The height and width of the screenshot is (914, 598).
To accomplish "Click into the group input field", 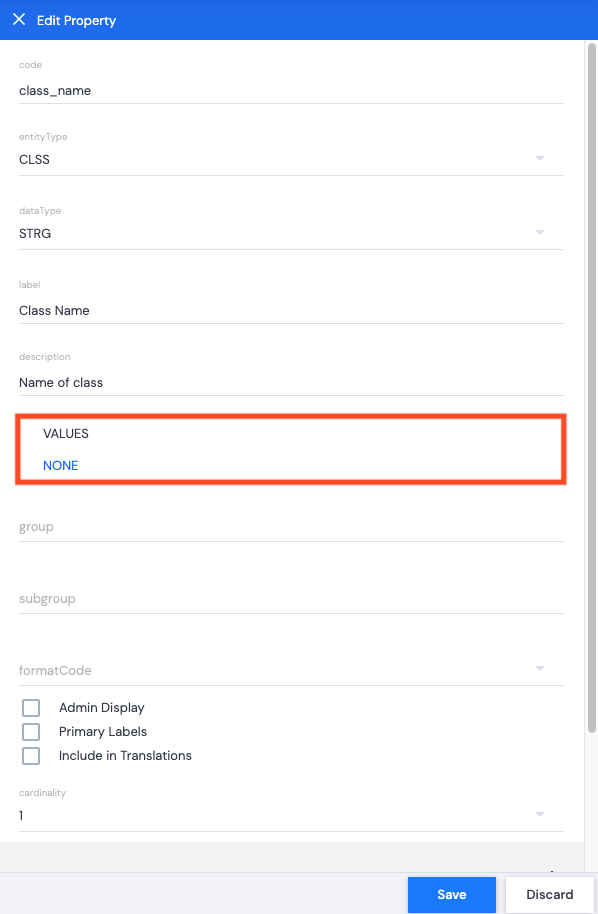I will (x=291, y=527).
